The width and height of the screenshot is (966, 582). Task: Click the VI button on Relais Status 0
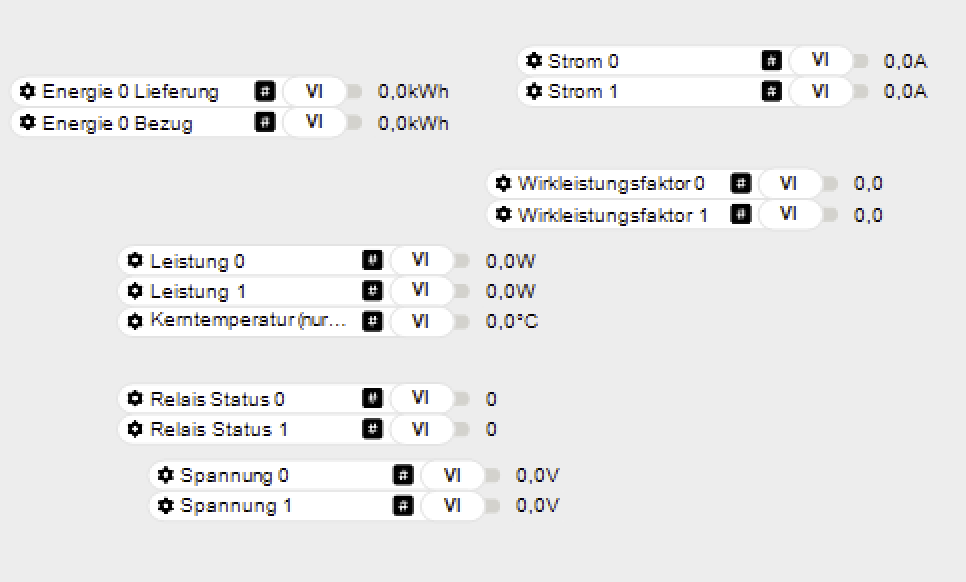pos(420,398)
